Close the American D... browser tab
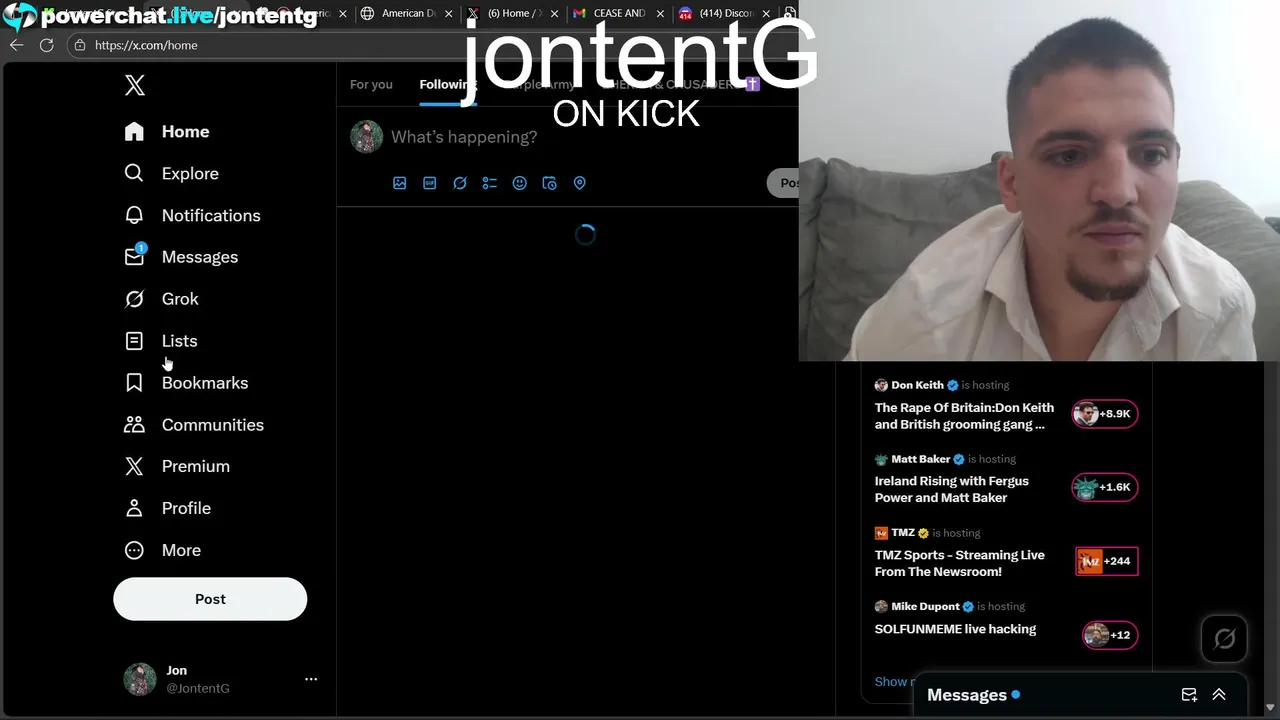 point(448,14)
